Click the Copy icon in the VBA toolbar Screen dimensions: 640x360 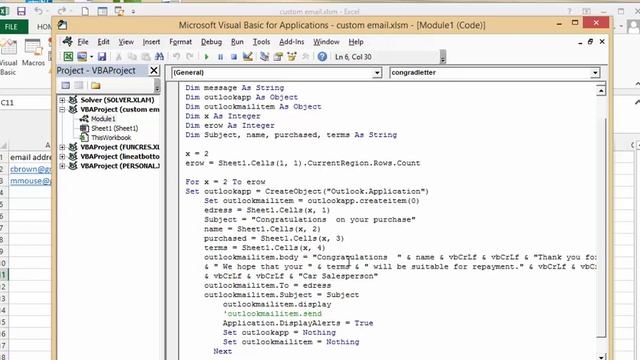132,57
